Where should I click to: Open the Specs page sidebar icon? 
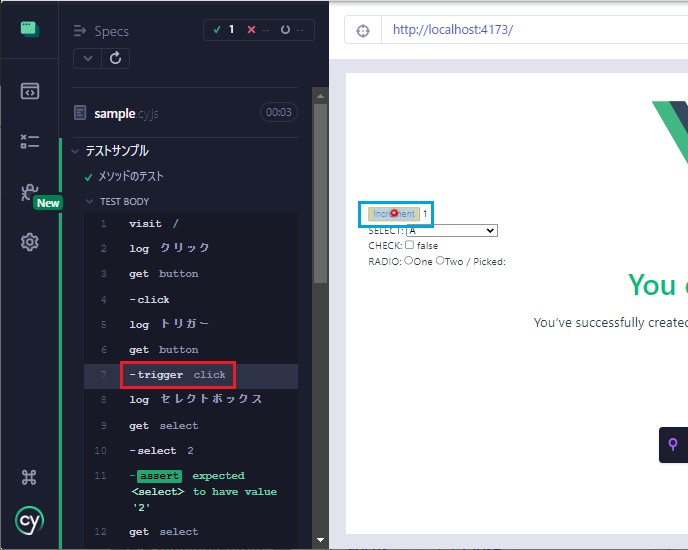(x=29, y=91)
